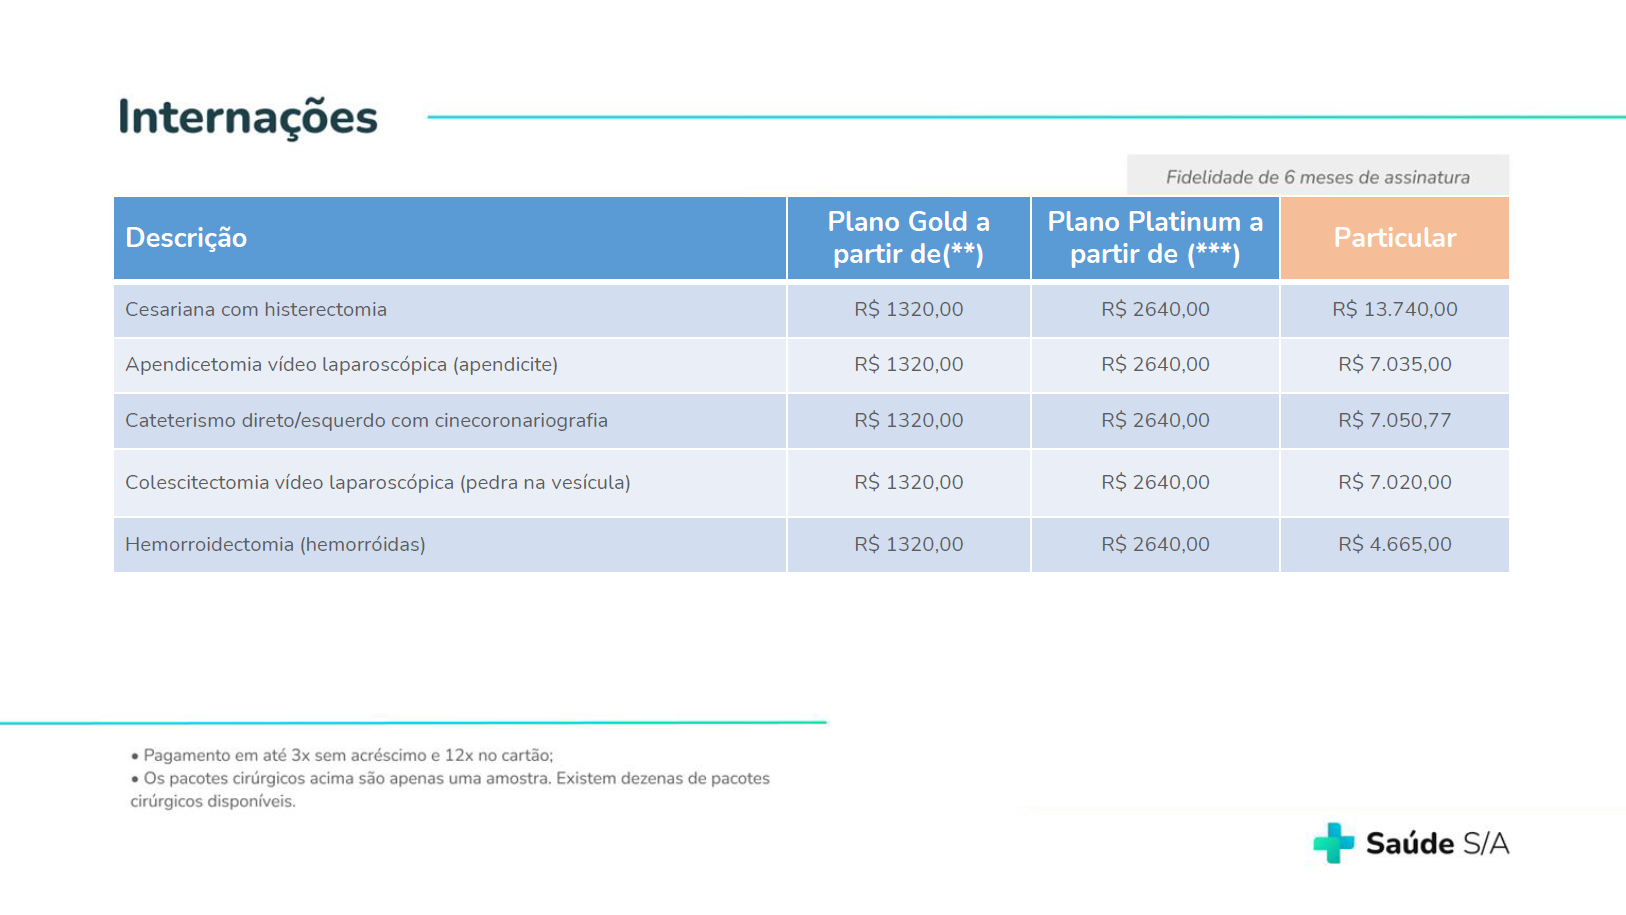1626x915 pixels.
Task: Click the Fidelidade de 6 meses note
Action: 1317,177
